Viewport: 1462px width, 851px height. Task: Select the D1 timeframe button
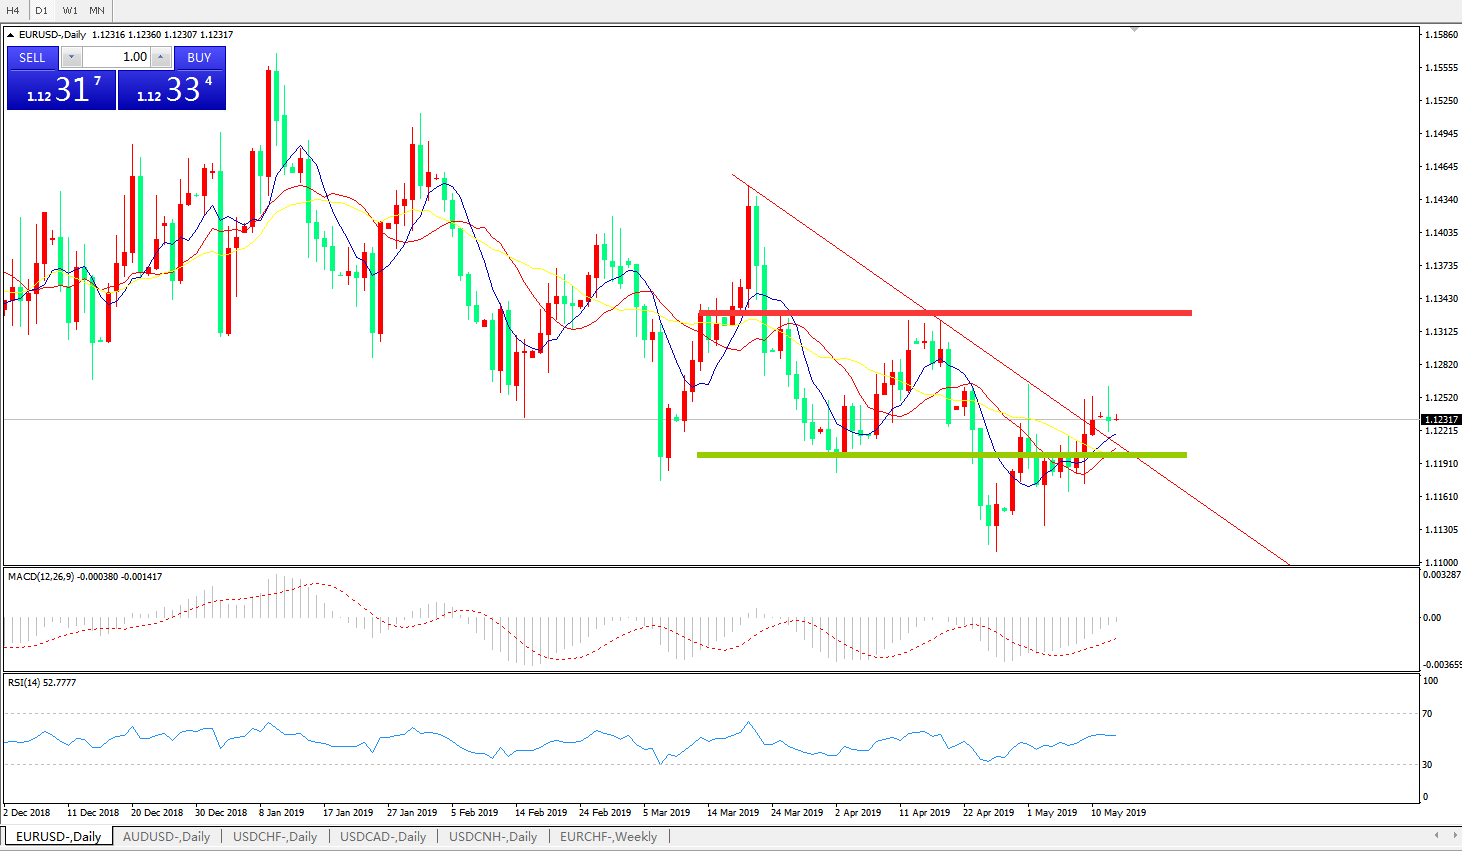coord(41,10)
